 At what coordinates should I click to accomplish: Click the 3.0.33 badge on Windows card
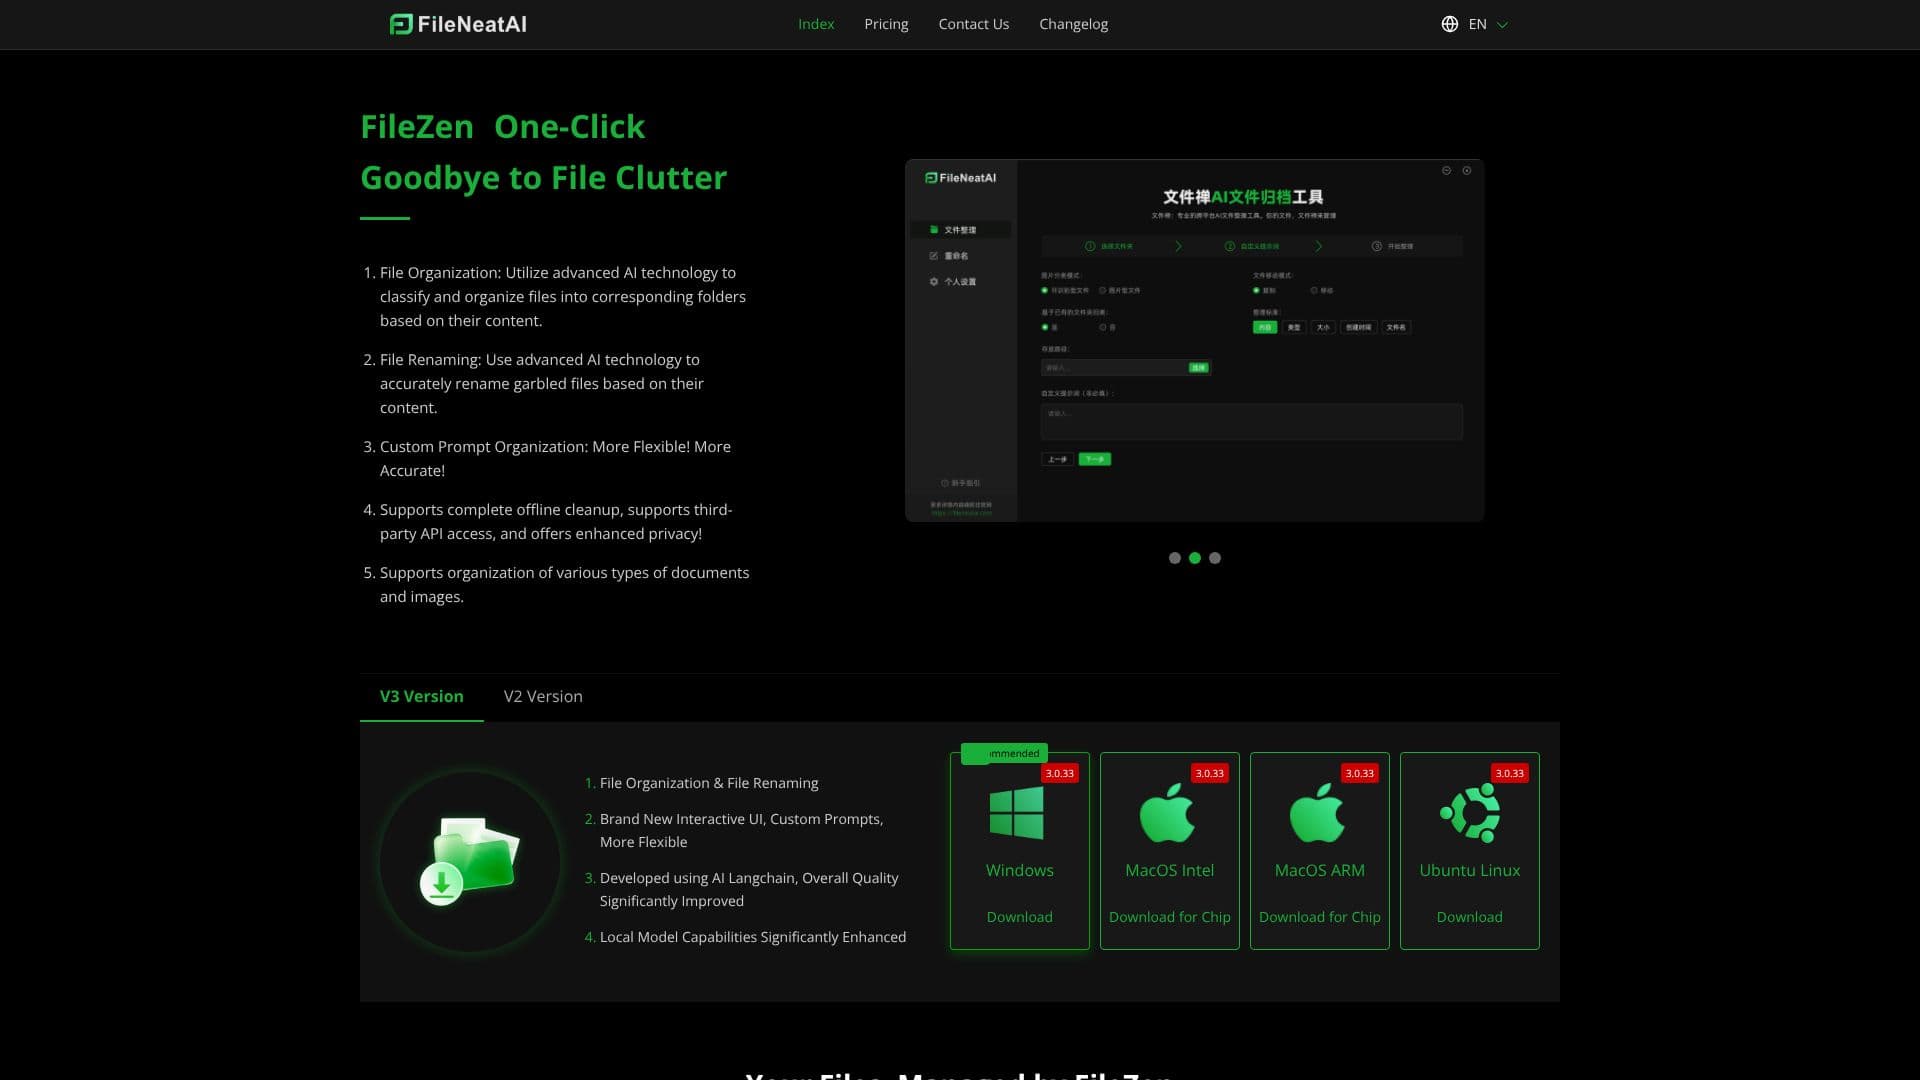click(1059, 773)
